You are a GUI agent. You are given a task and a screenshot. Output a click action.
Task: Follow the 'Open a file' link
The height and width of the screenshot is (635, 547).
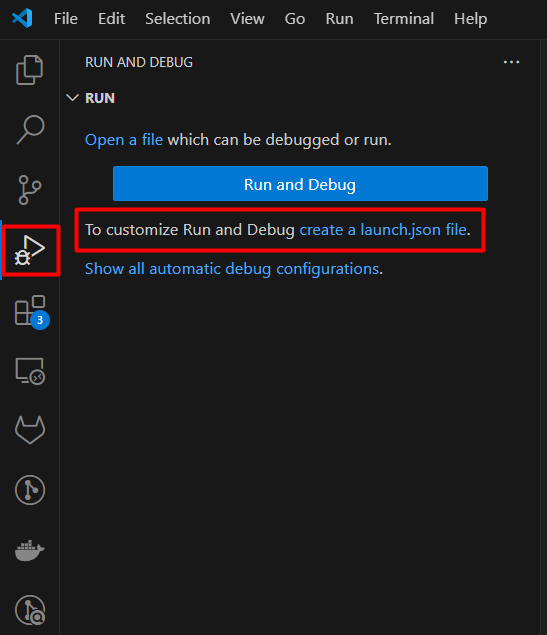124,140
